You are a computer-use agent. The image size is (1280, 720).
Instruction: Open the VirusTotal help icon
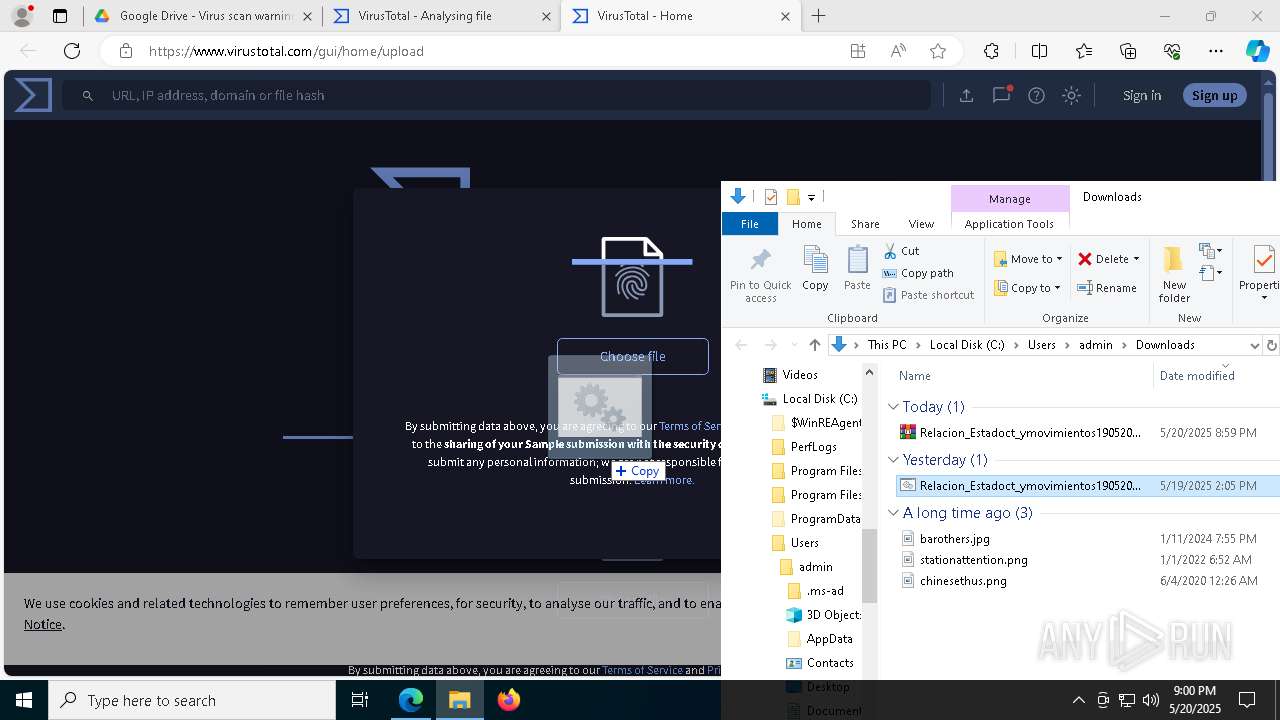coord(1036,95)
